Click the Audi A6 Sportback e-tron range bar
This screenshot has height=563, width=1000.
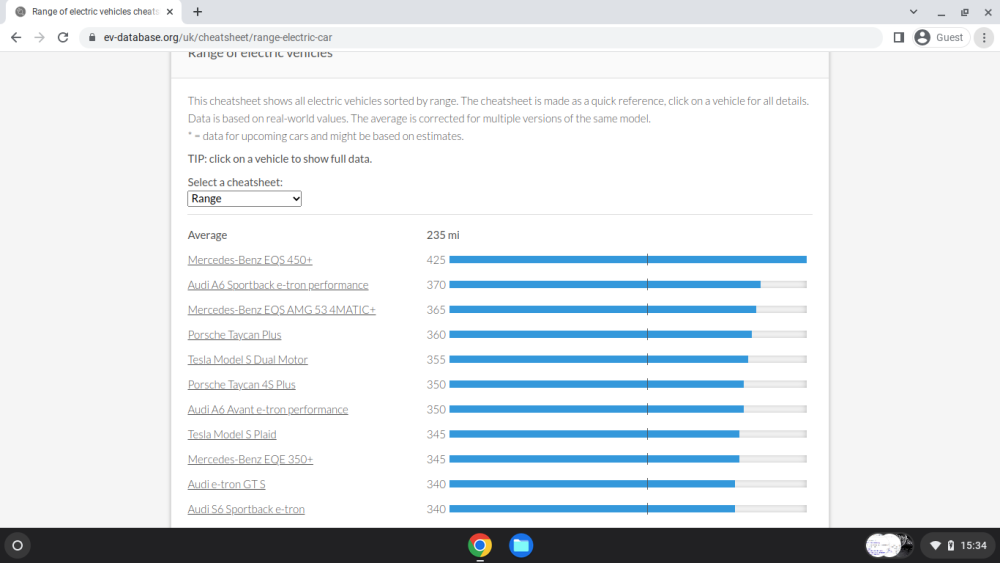628,284
